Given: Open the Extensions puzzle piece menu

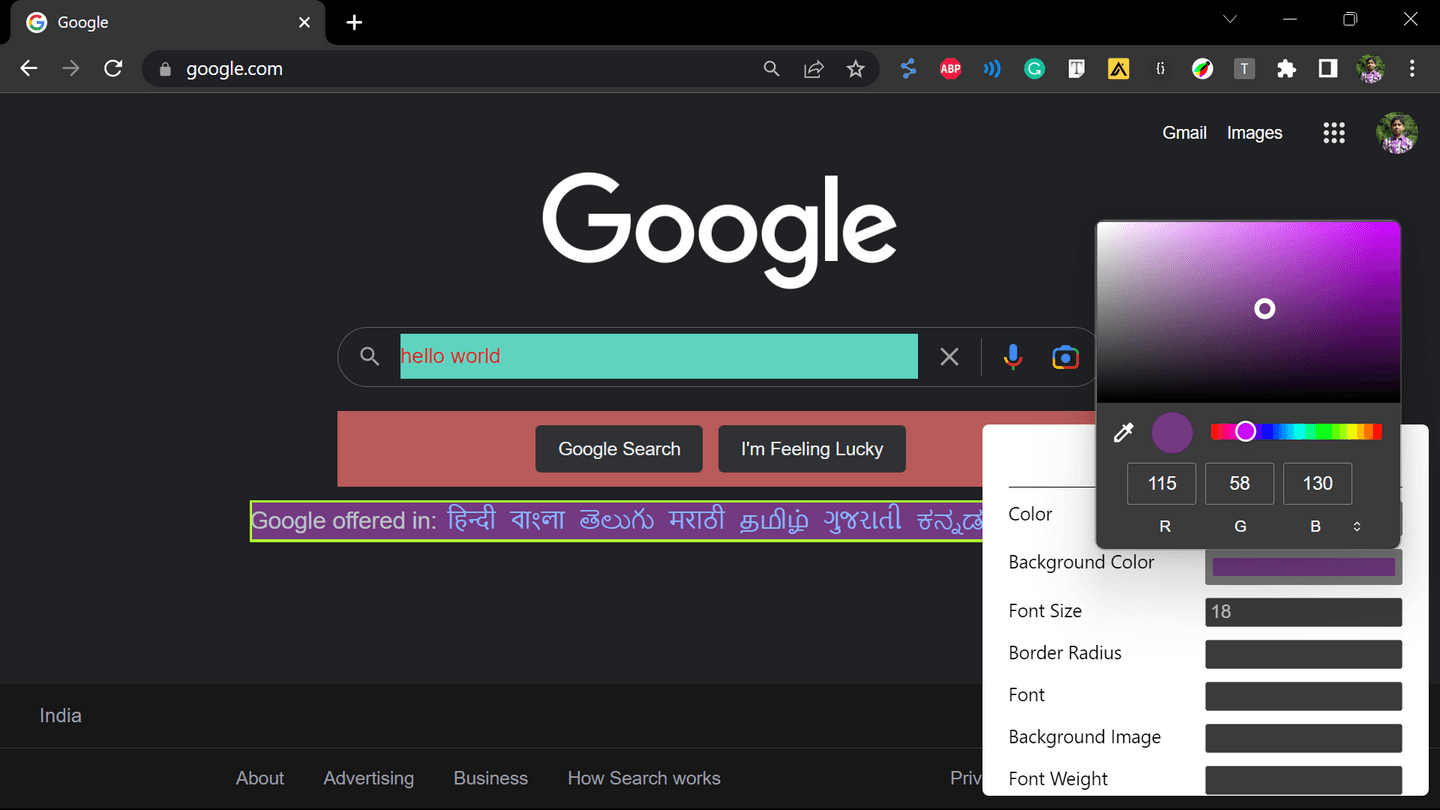Looking at the screenshot, I should 1287,69.
